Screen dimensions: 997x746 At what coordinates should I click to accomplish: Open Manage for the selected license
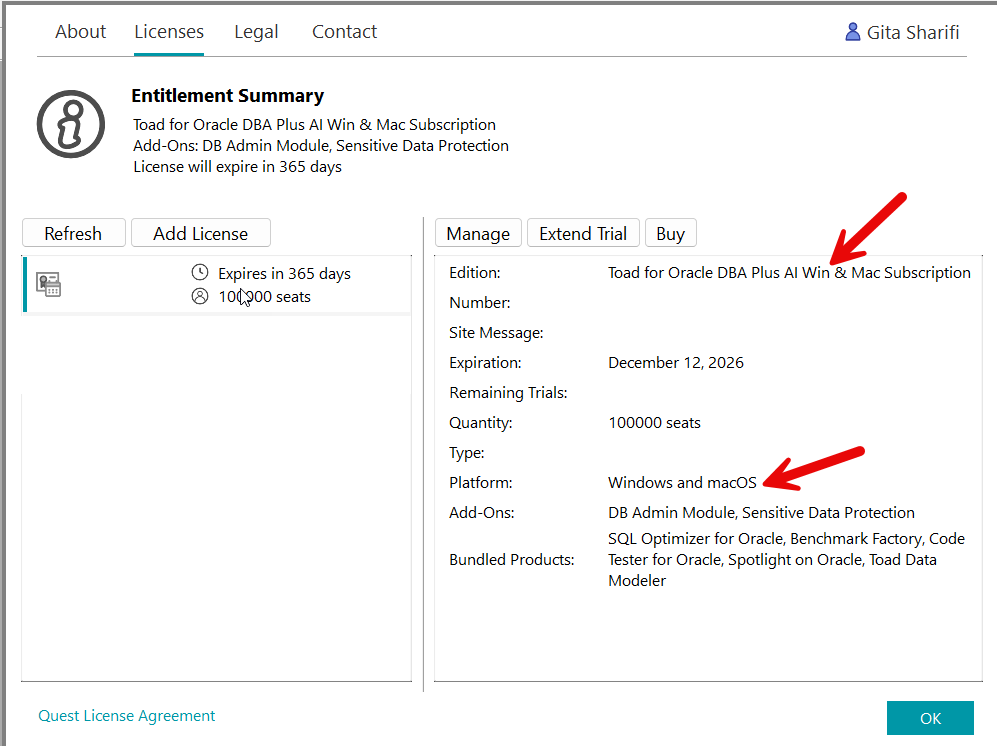point(478,233)
